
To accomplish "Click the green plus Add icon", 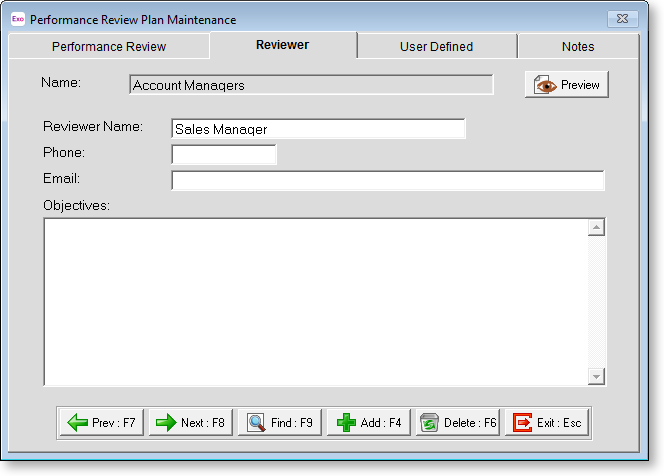I will [346, 423].
